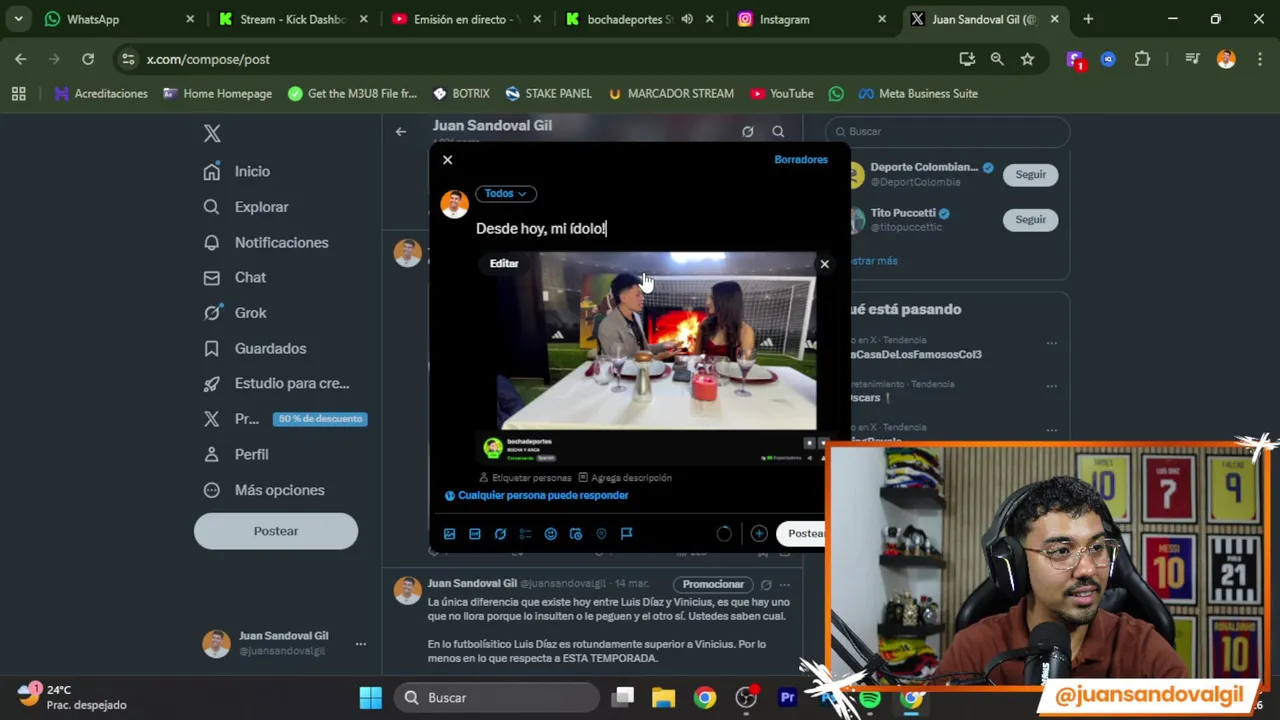Open account menu for Juan Sandoval Gil
This screenshot has height=720, width=1280.
pyautogui.click(x=285, y=644)
